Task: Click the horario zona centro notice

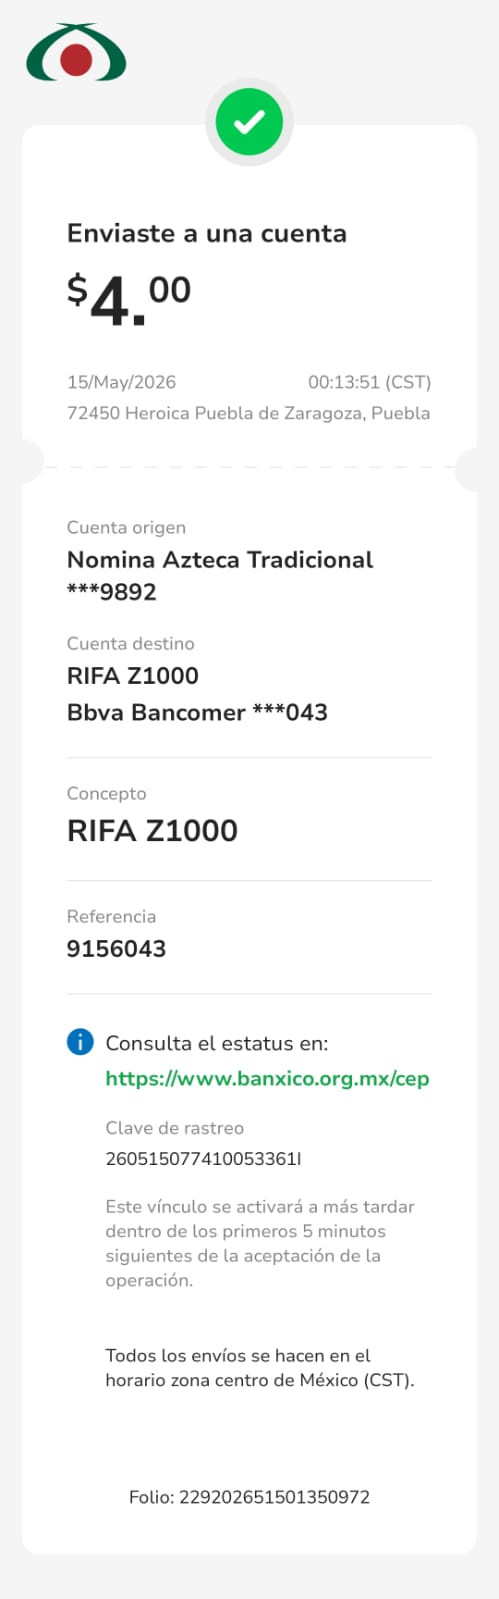Action: tap(260, 1368)
